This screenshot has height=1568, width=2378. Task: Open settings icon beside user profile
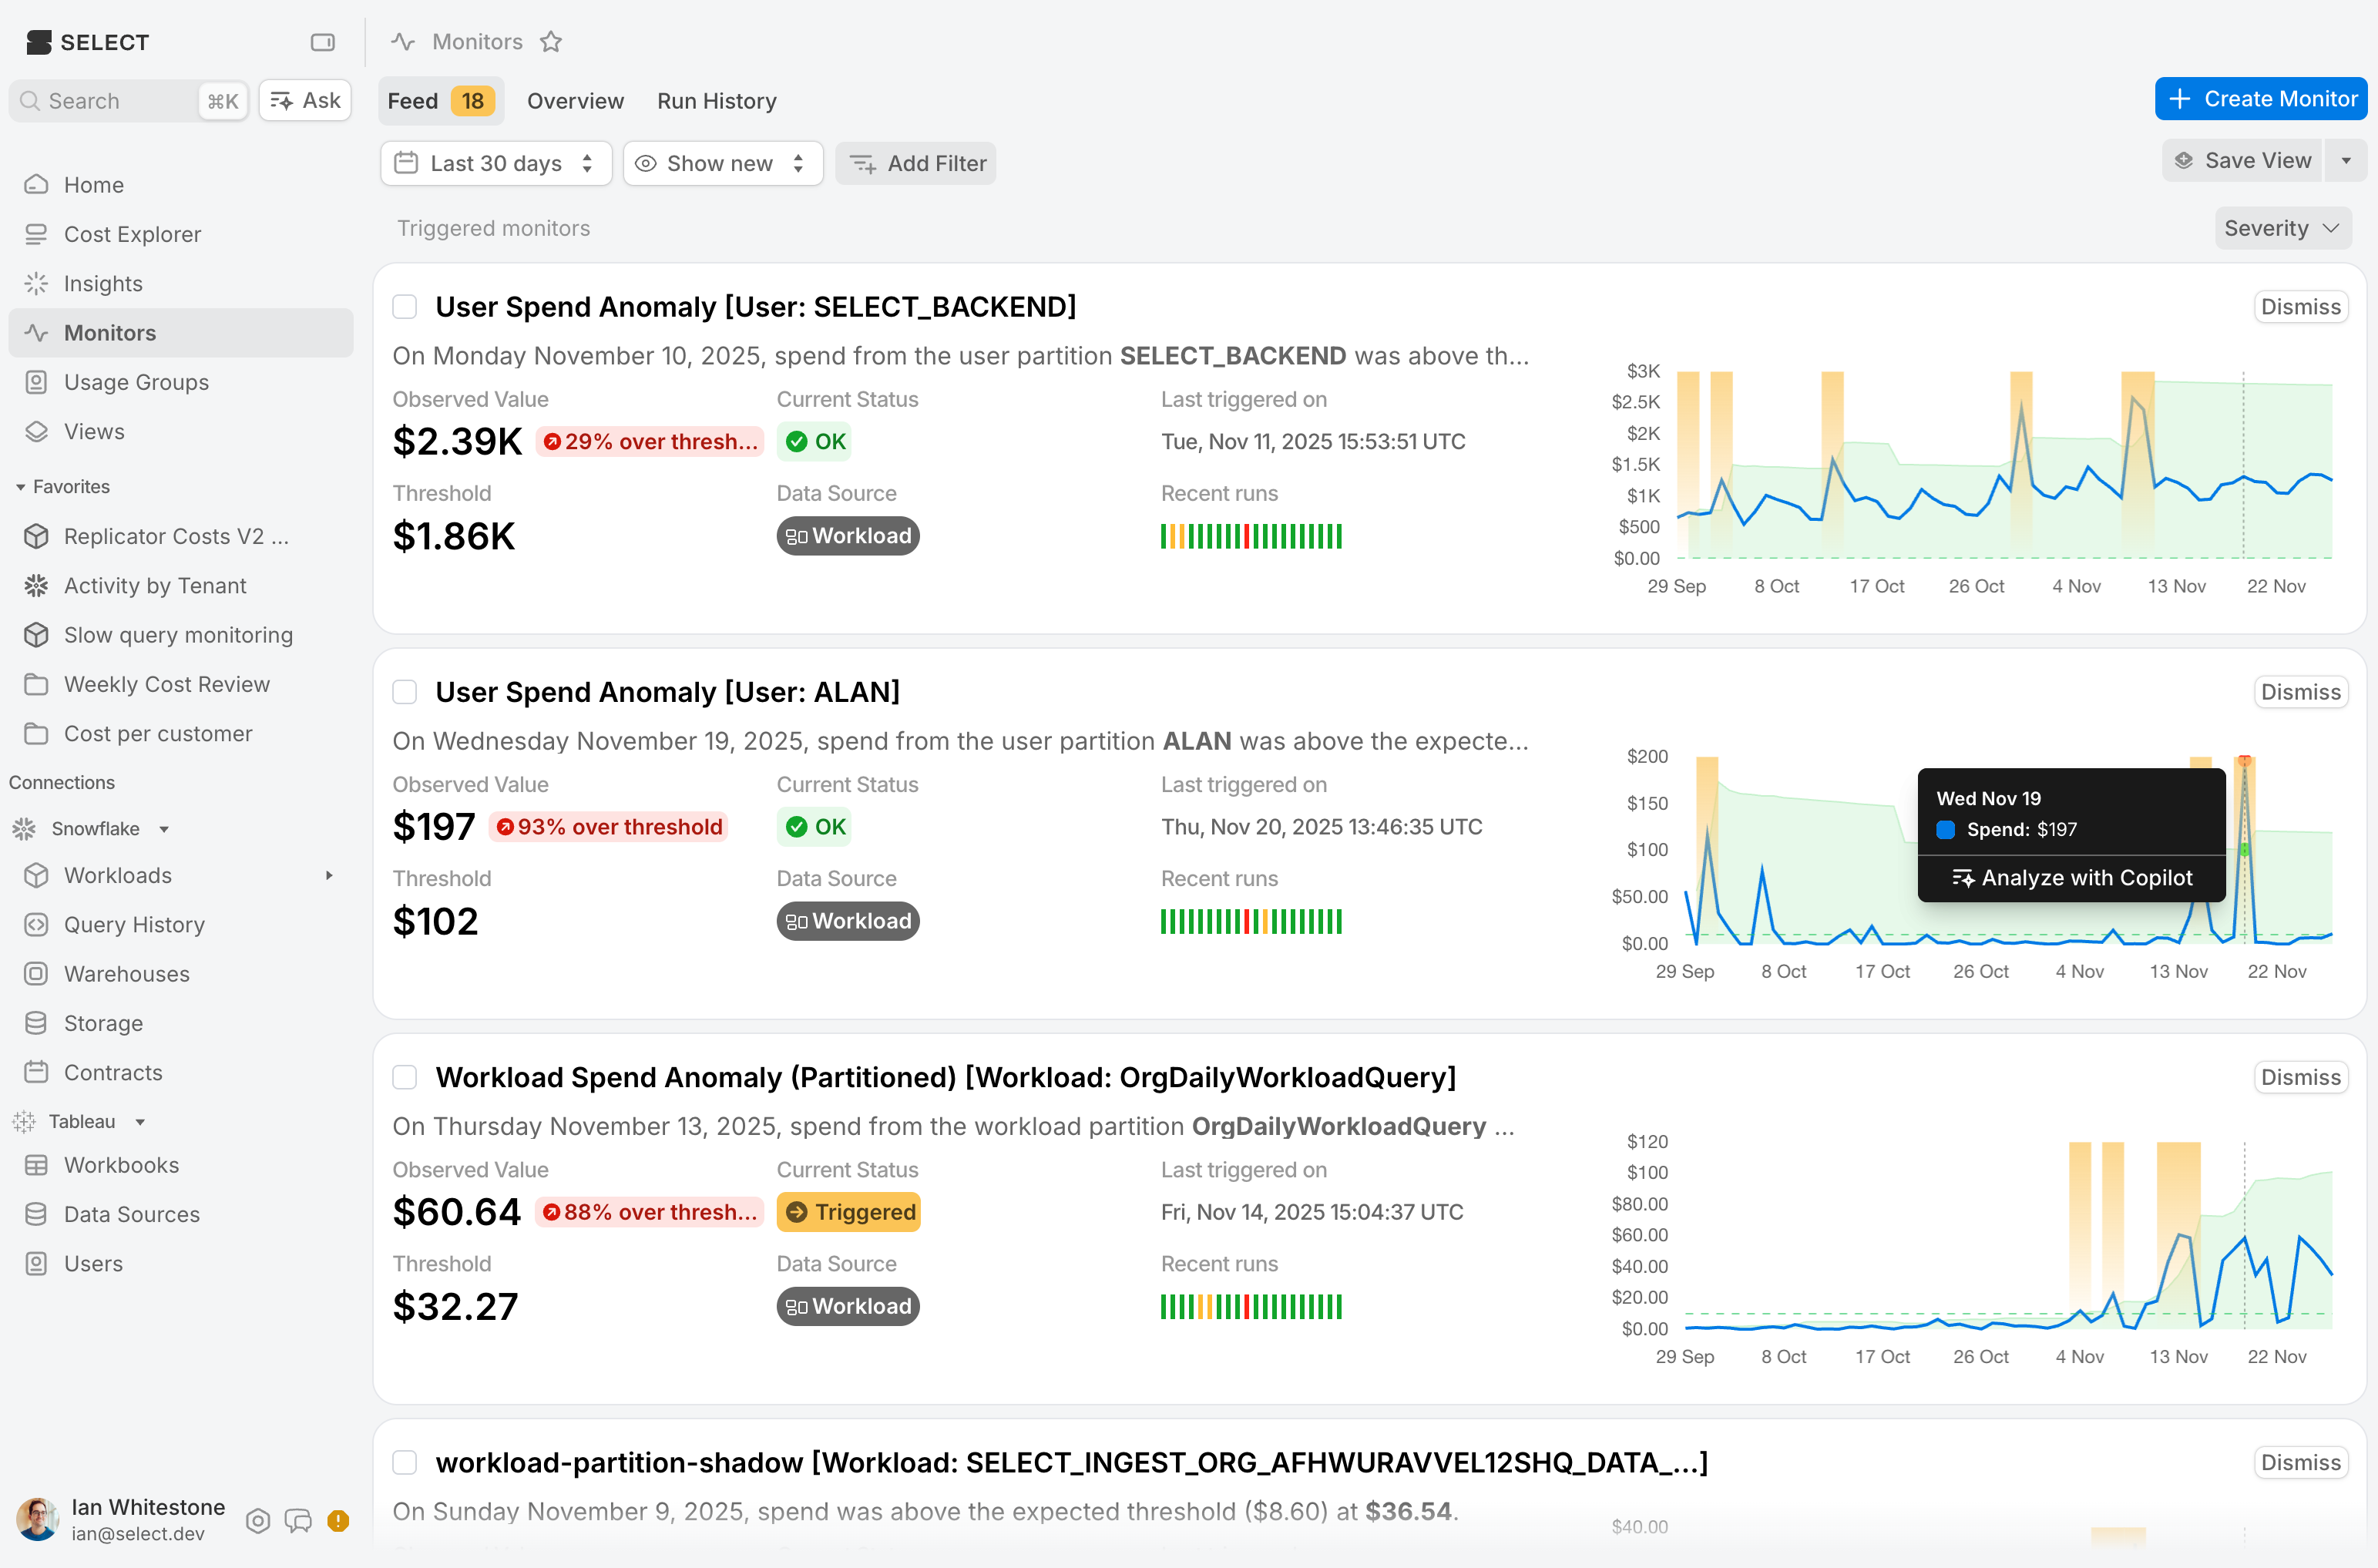[258, 1521]
